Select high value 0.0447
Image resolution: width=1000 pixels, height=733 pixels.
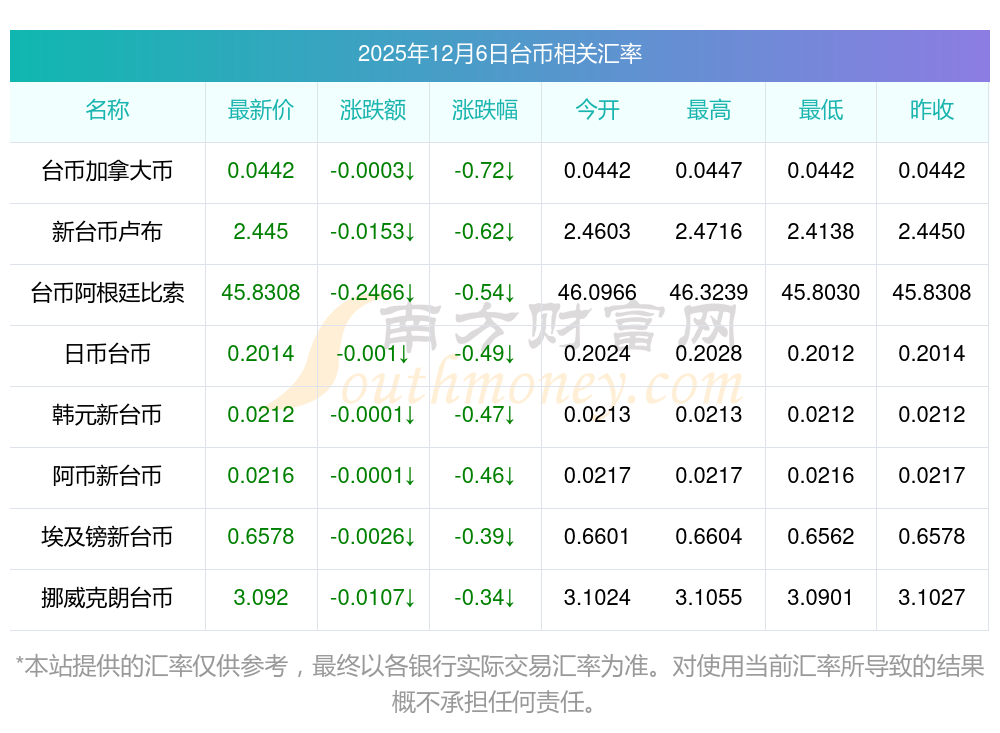[709, 171]
